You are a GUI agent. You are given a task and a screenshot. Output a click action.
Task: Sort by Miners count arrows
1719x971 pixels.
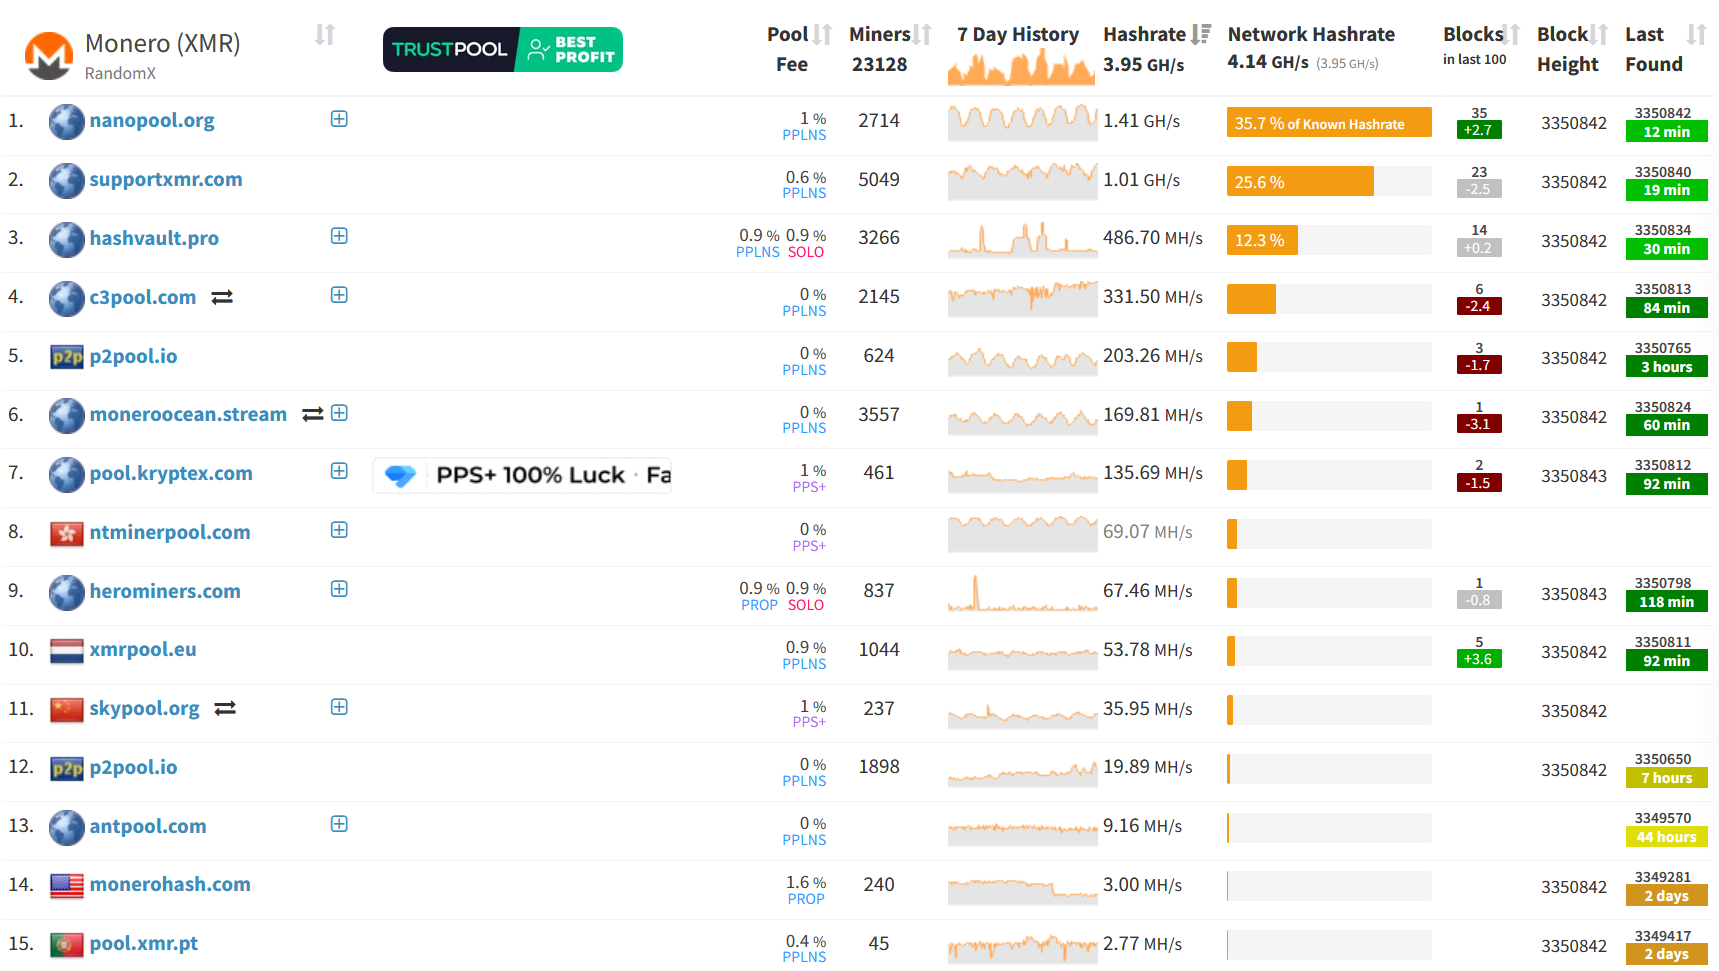[922, 35]
